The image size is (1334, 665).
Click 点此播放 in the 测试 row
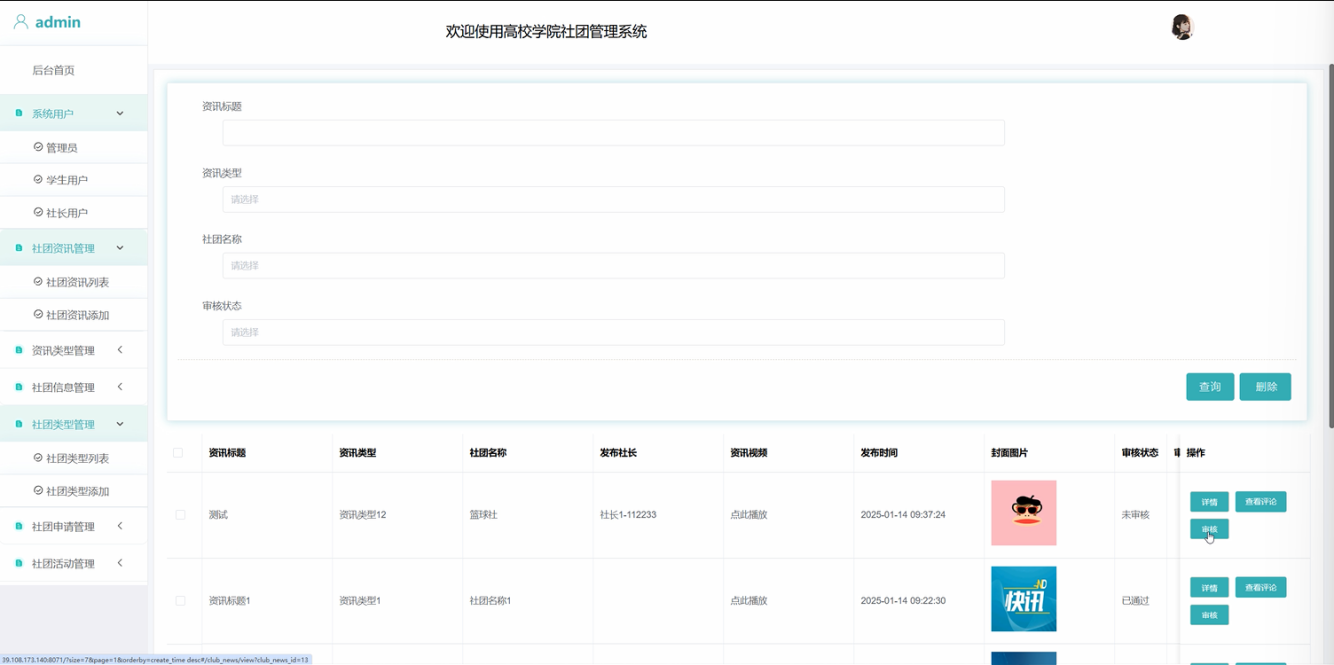coord(748,515)
